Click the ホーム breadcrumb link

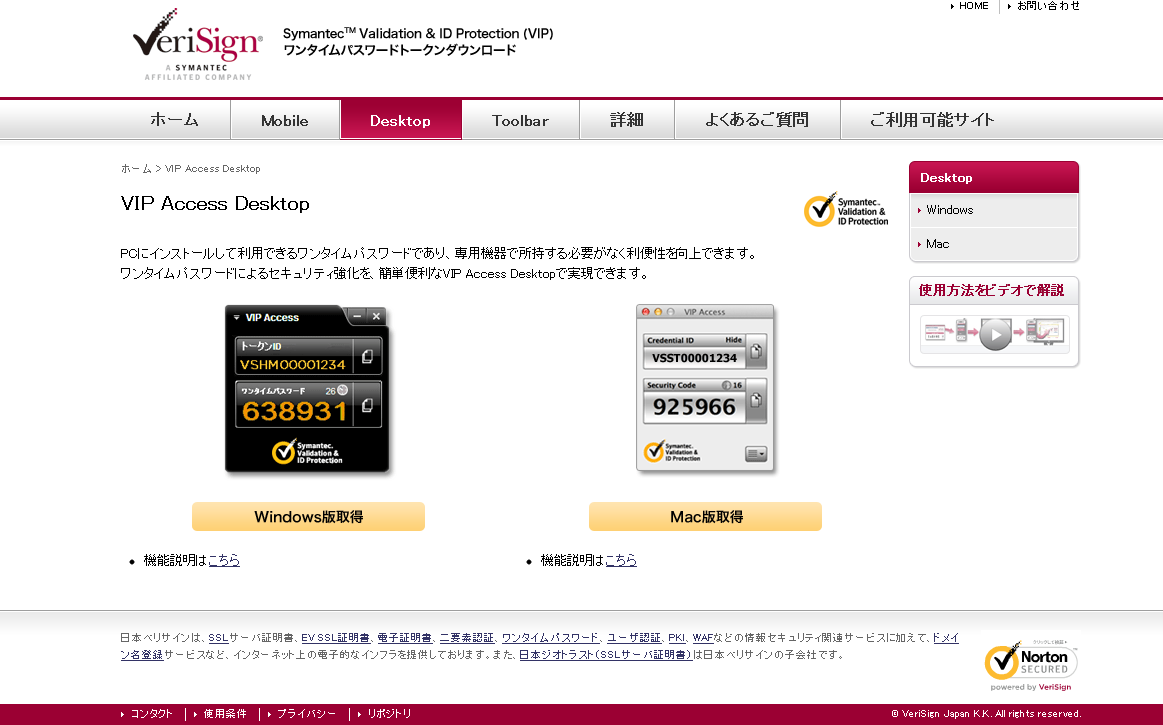pos(136,168)
